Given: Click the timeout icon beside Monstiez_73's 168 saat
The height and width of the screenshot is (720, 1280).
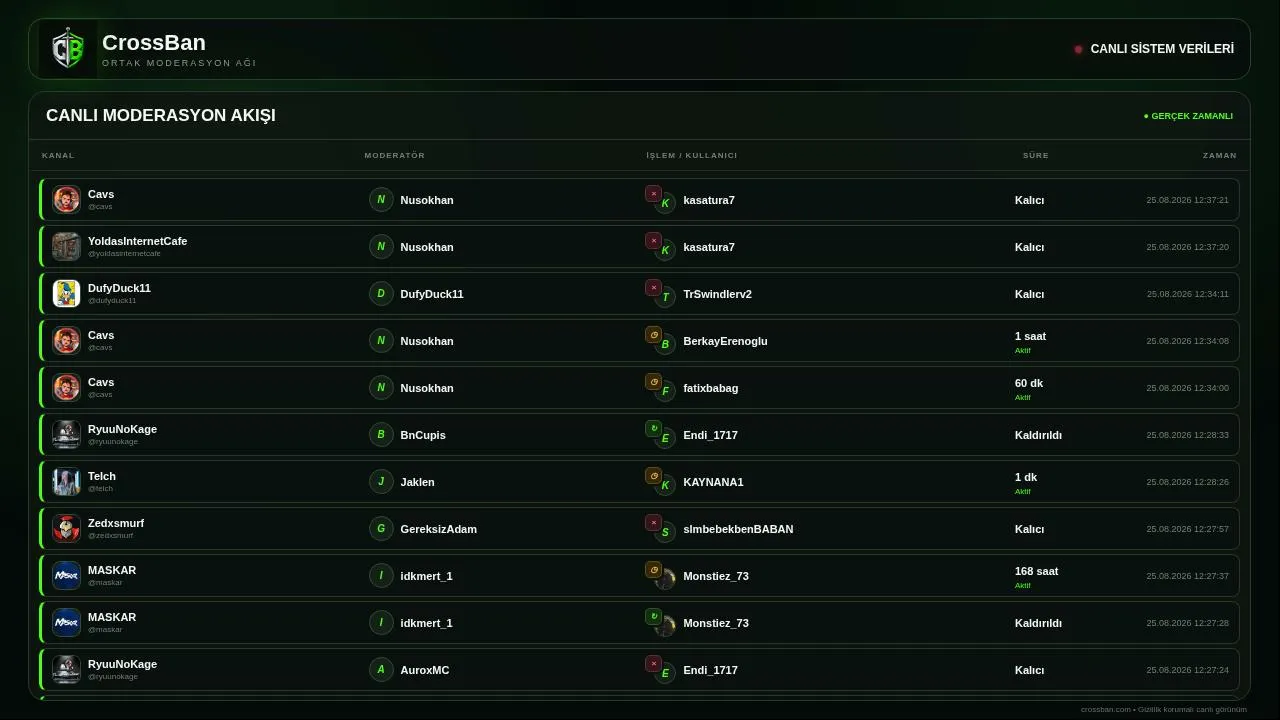Looking at the screenshot, I should click(x=653, y=569).
